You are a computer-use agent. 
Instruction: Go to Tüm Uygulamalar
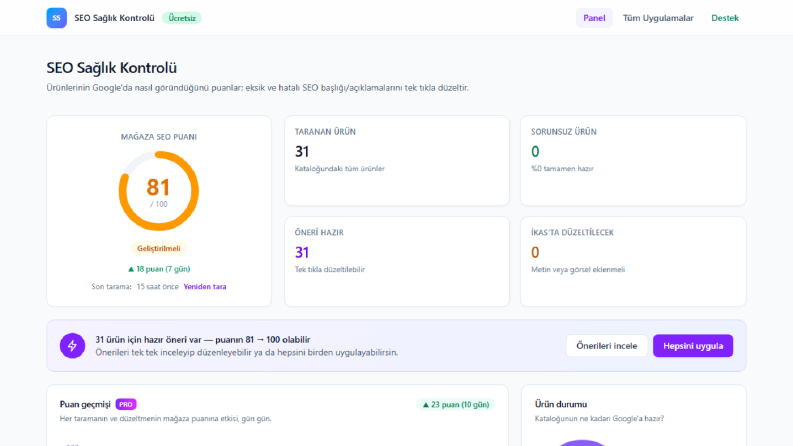pos(658,18)
